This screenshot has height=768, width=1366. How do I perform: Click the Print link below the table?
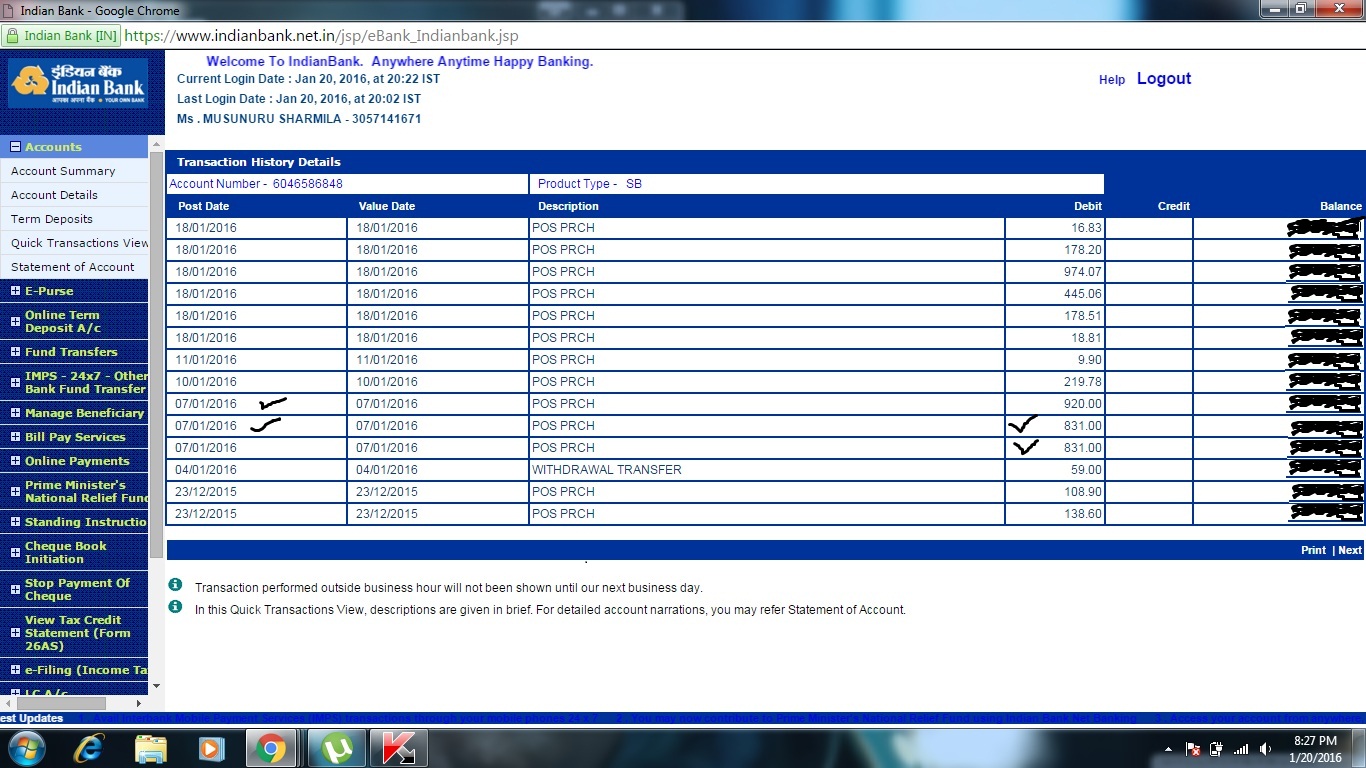pos(1313,550)
